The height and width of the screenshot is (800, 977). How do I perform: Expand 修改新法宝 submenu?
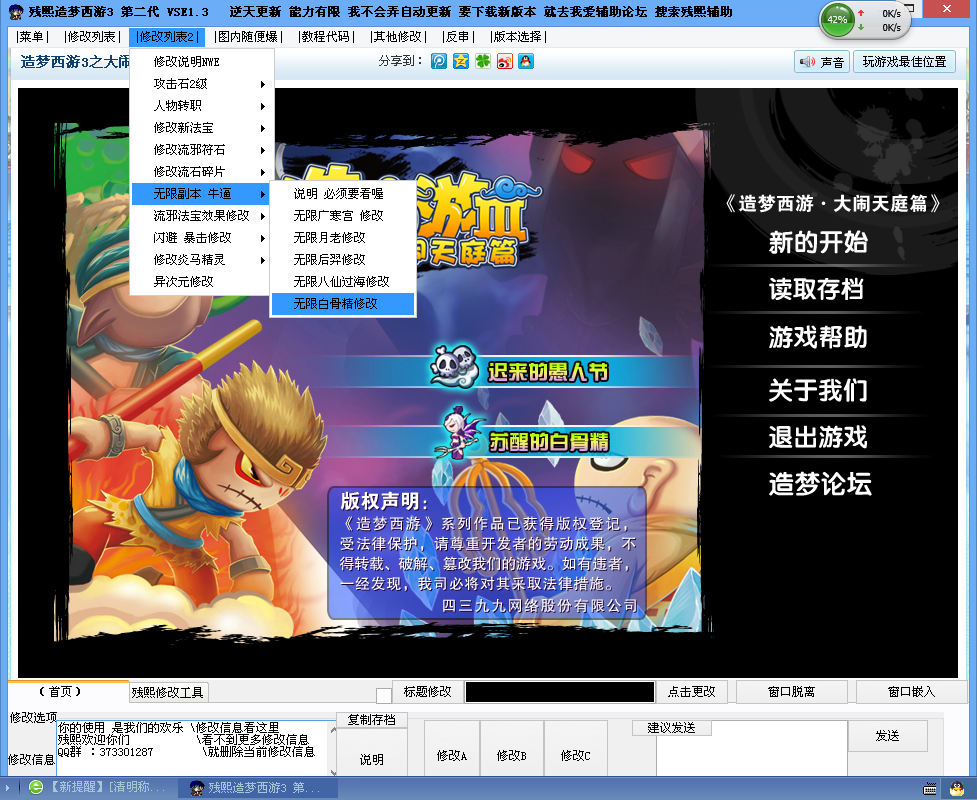point(203,128)
